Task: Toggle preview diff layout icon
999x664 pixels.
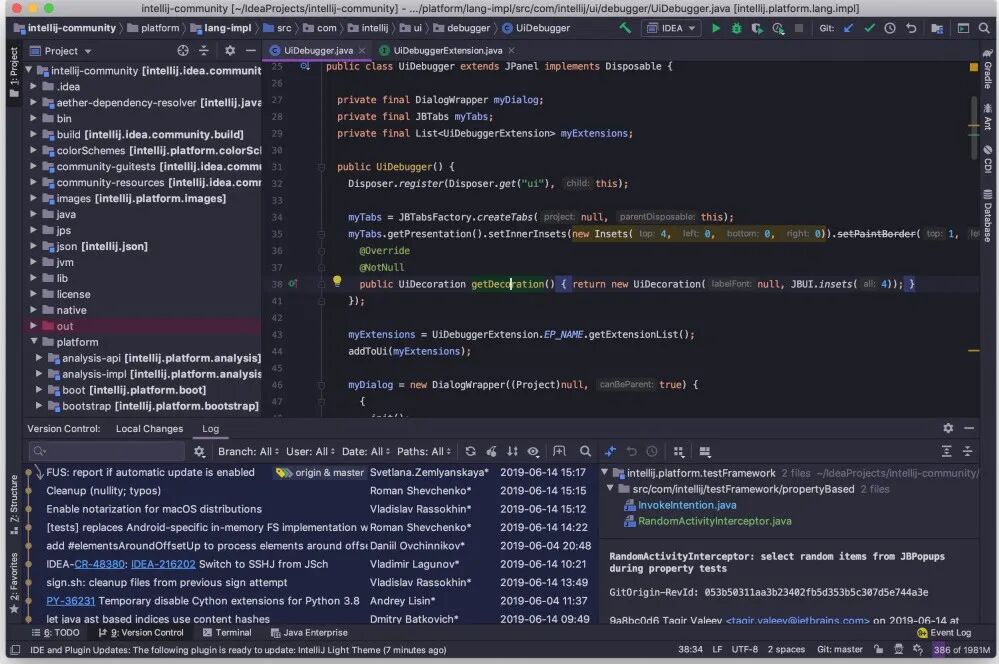Action: click(705, 451)
